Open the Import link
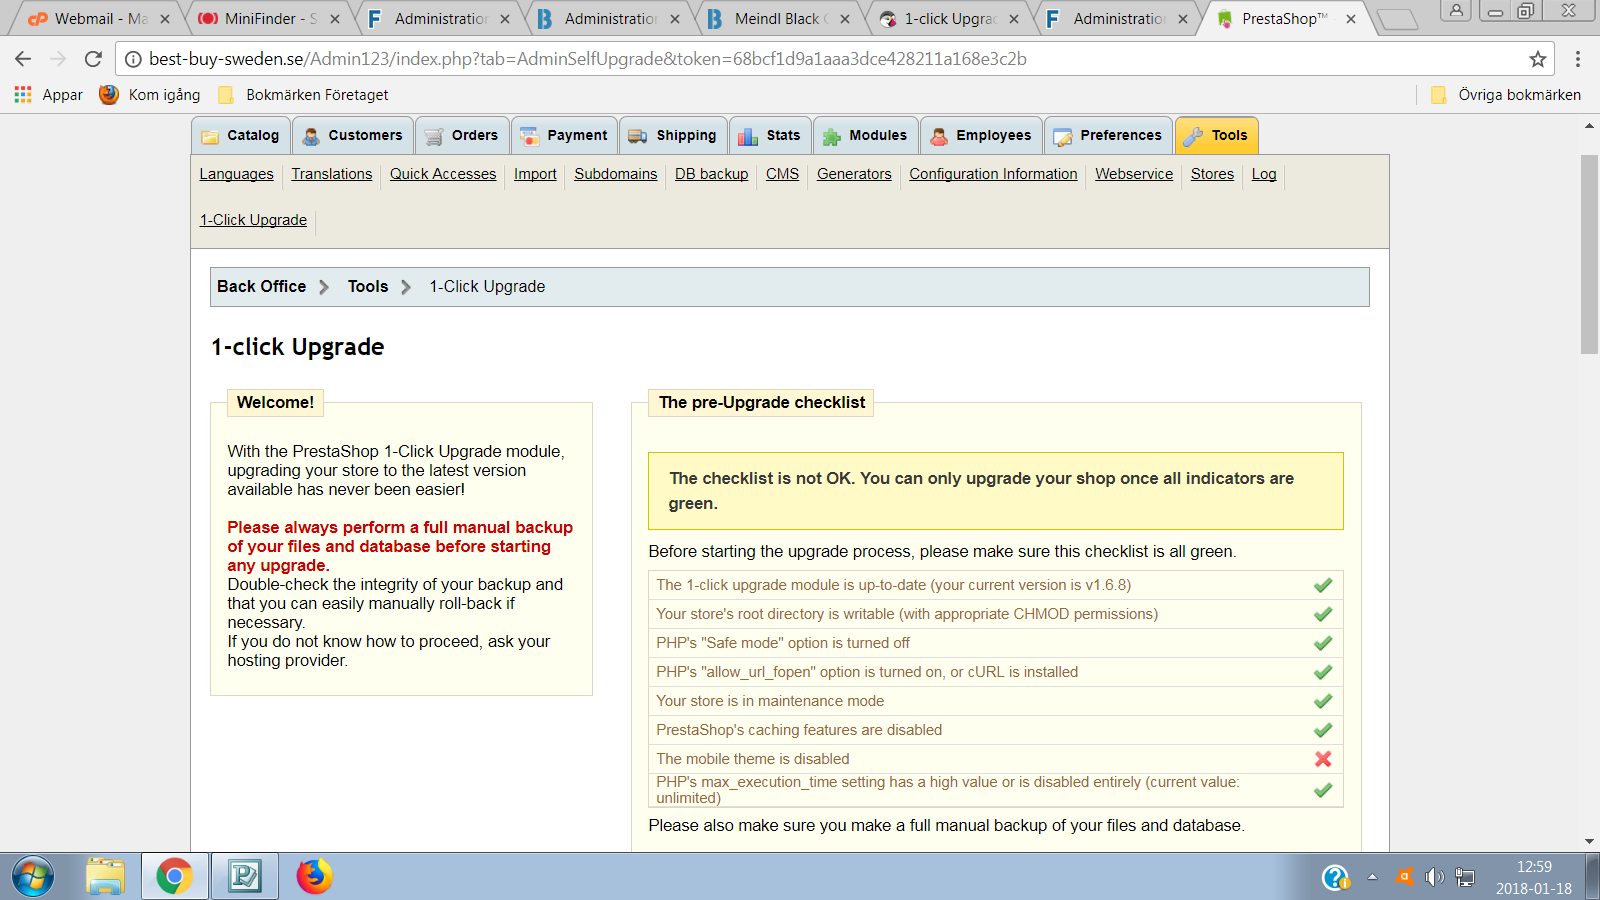This screenshot has height=900, width=1600. point(535,174)
